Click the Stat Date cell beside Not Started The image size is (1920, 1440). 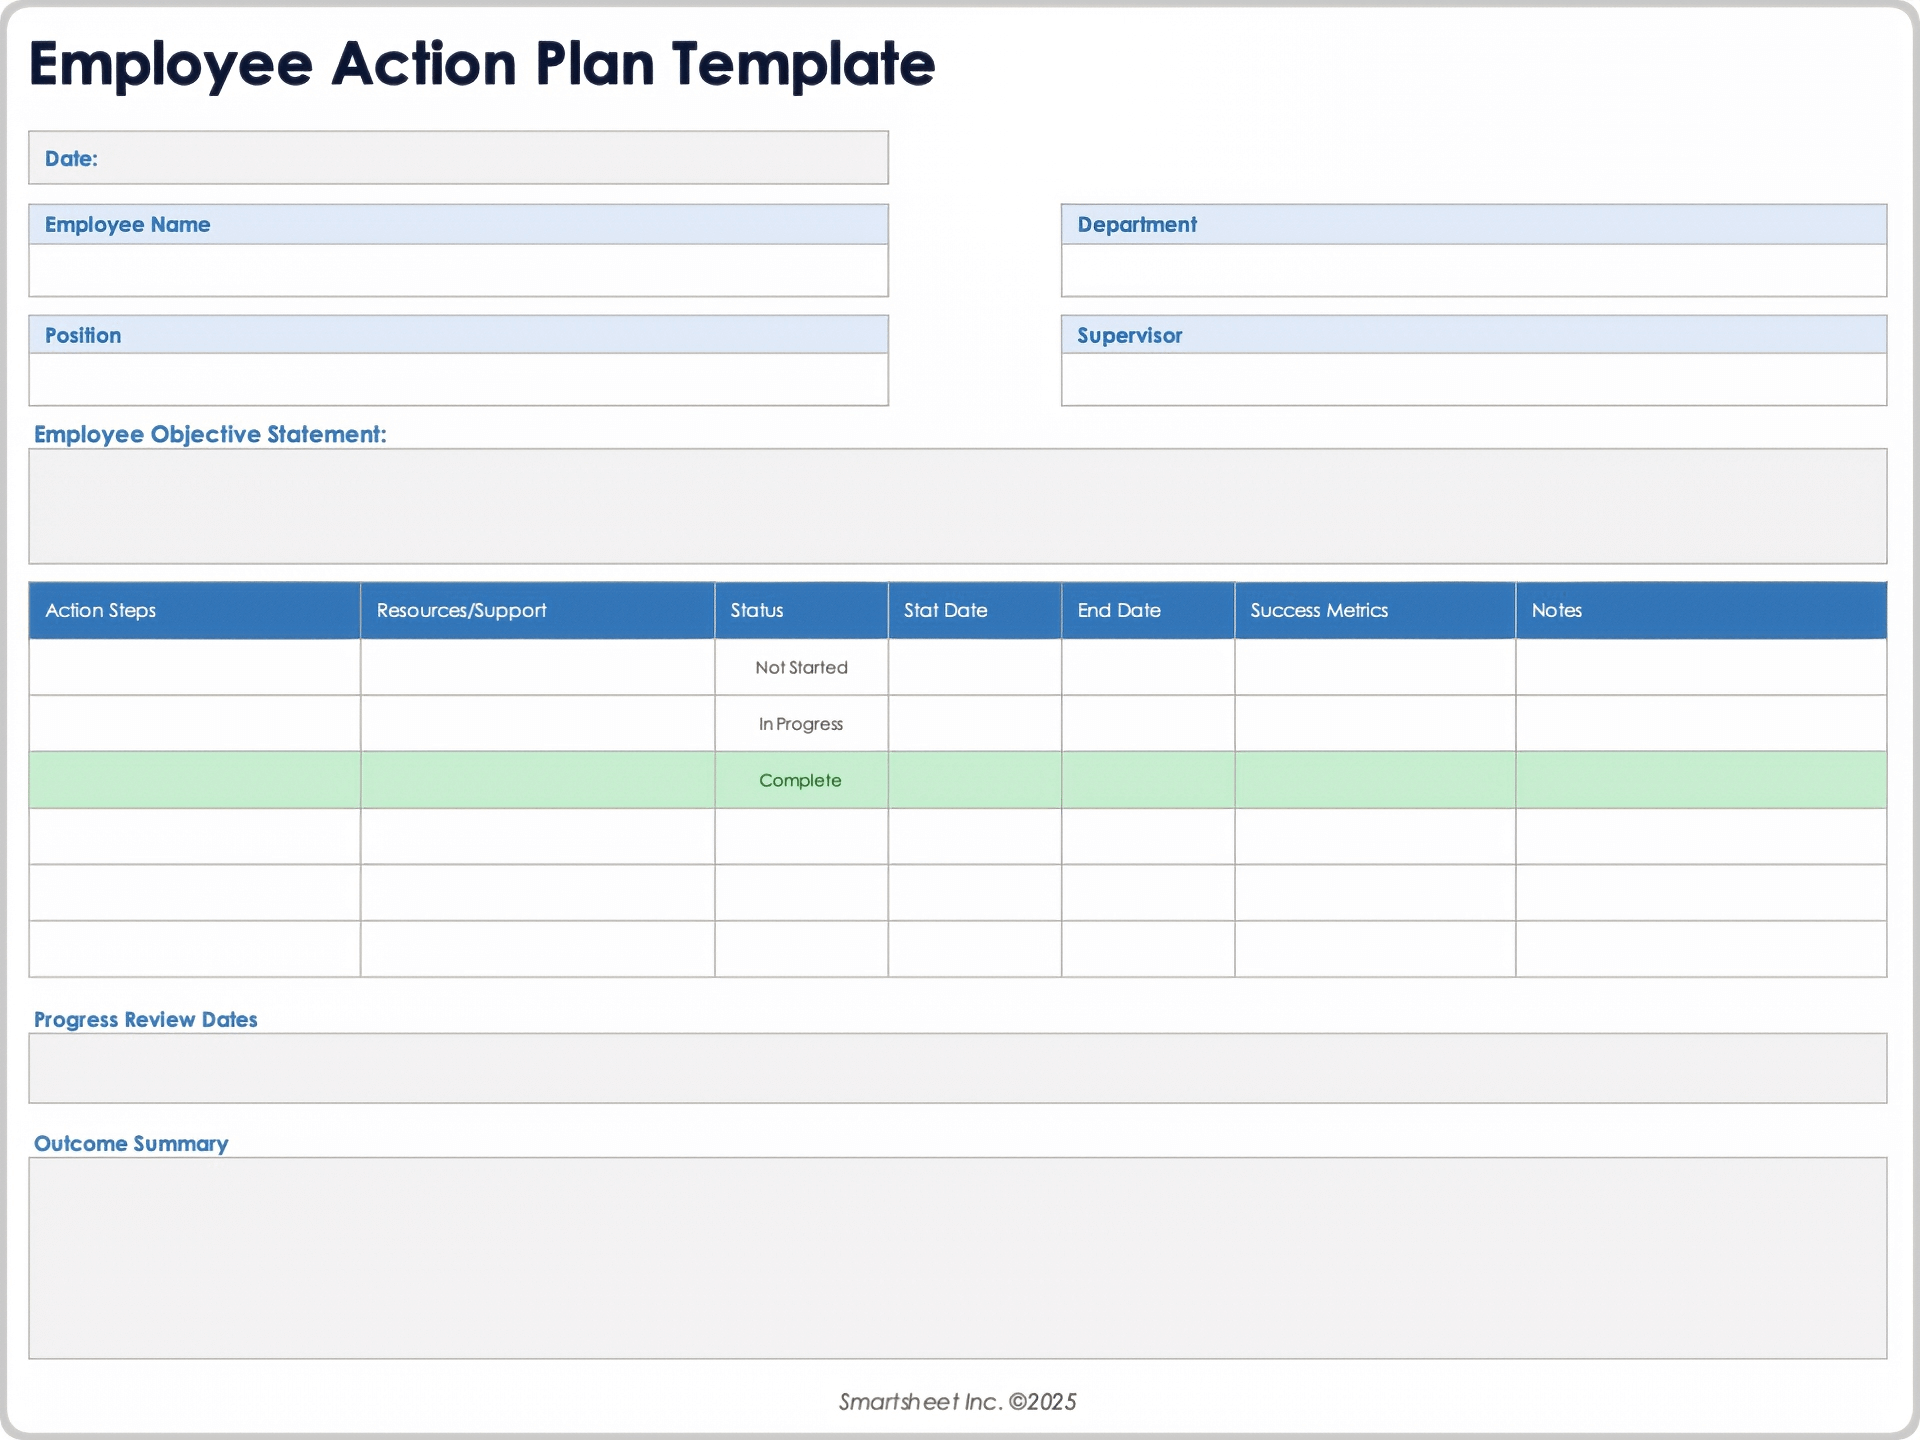pyautogui.click(x=973, y=667)
